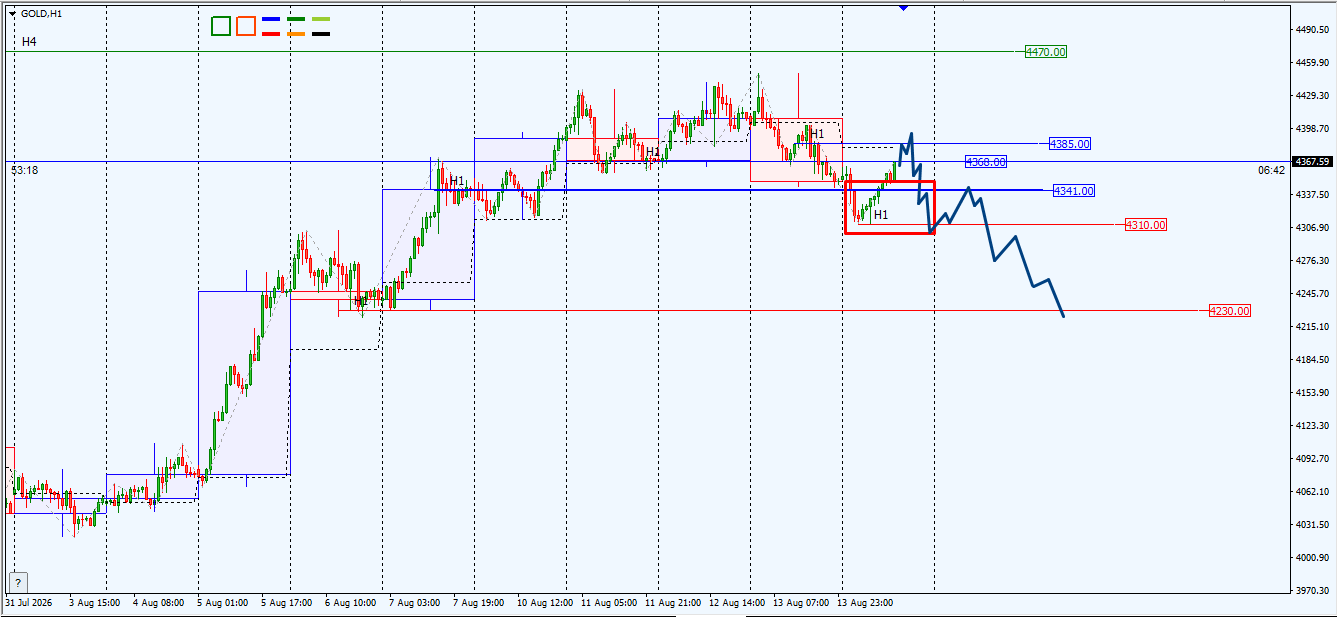Click the 4184.50 price axis value
The height and width of the screenshot is (617, 1337).
click(1311, 360)
